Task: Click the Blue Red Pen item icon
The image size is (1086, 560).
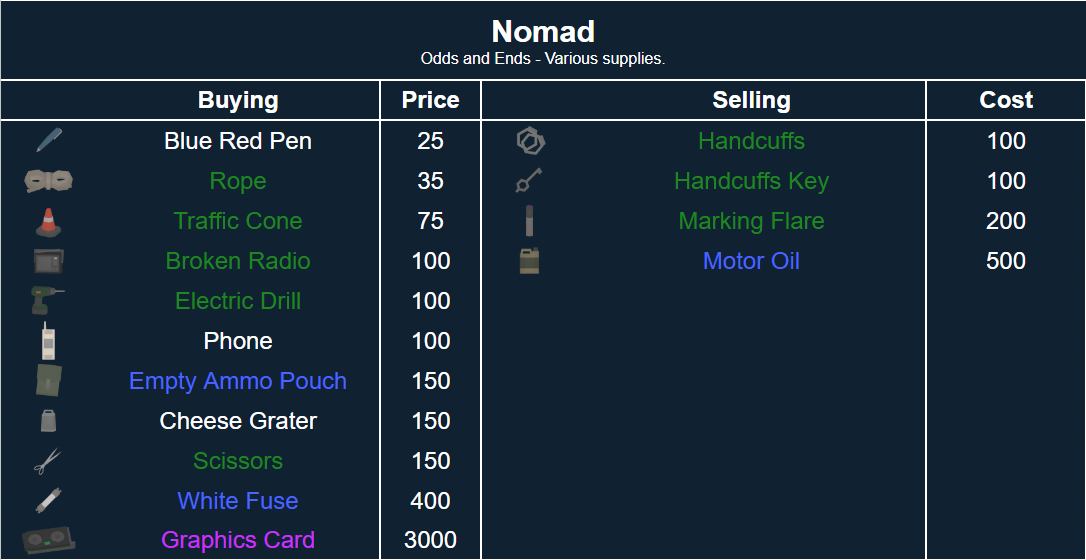Action: pyautogui.click(x=48, y=141)
